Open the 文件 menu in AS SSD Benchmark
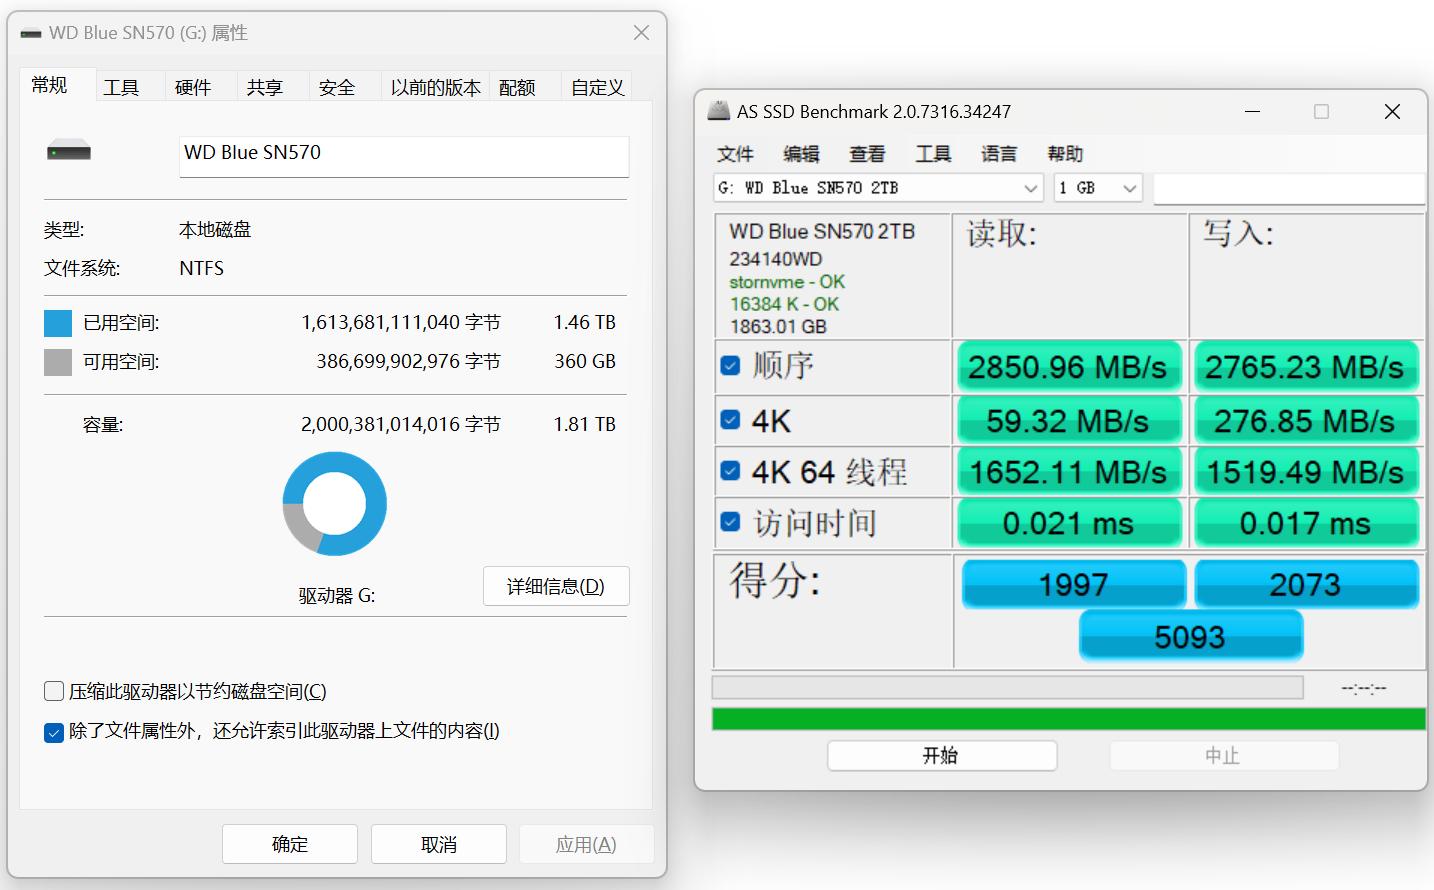The height and width of the screenshot is (890, 1434). [x=736, y=154]
